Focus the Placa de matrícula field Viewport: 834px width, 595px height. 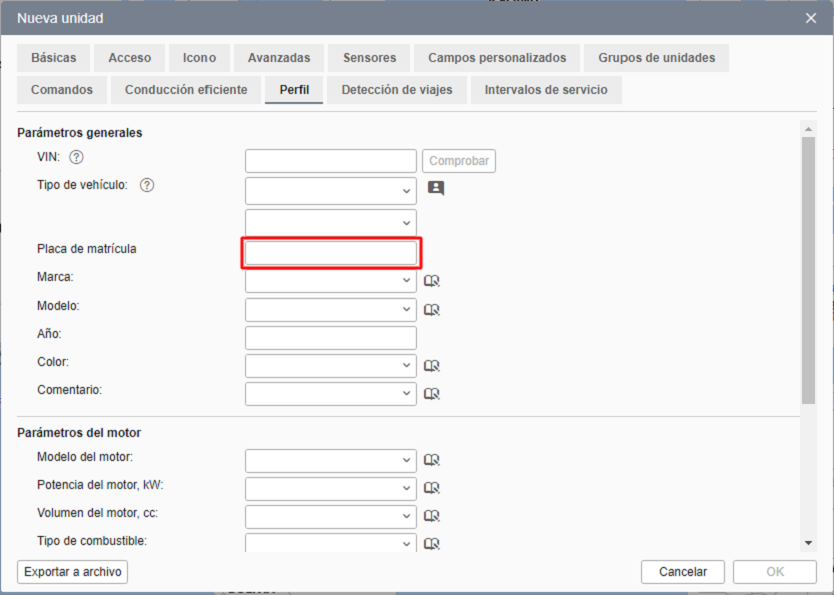[331, 253]
